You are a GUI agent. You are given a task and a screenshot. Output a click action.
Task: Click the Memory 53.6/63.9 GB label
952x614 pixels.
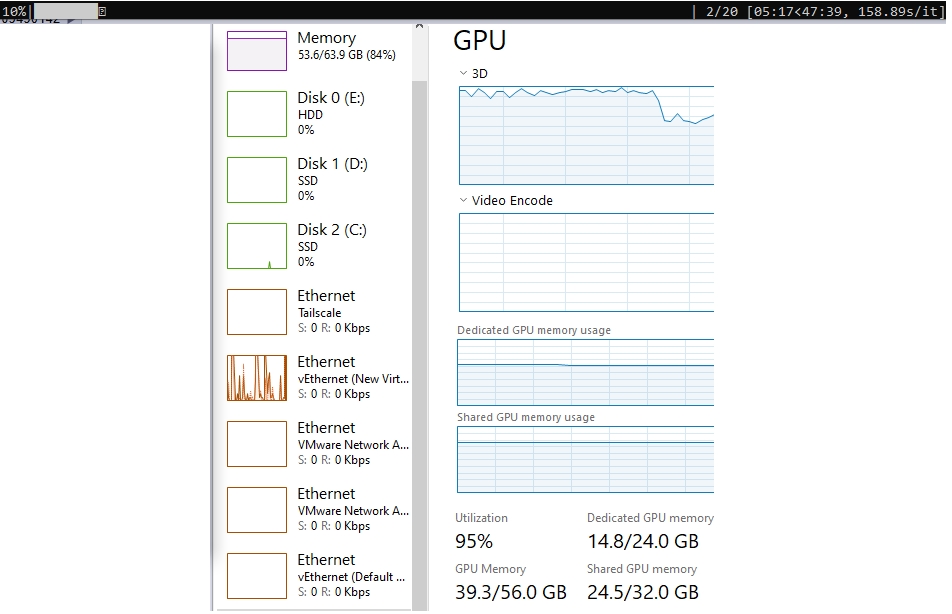346,55
